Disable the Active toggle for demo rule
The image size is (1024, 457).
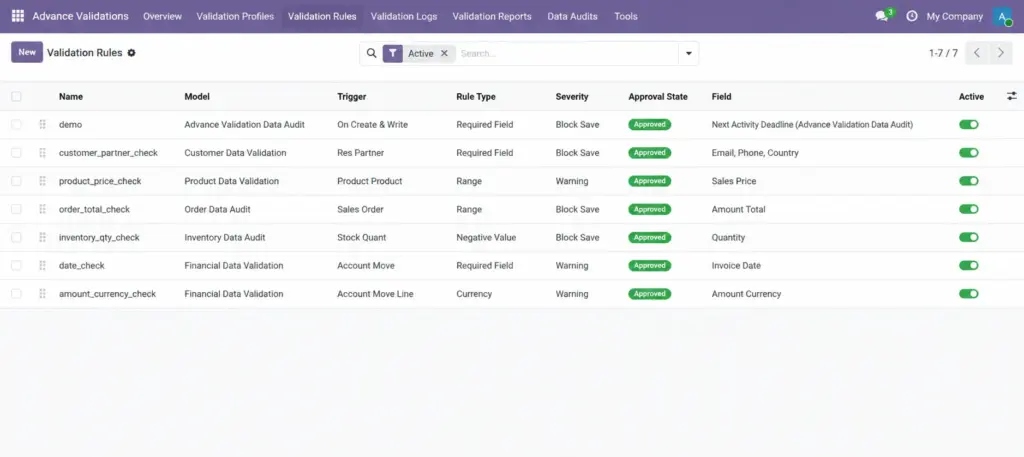pos(968,125)
